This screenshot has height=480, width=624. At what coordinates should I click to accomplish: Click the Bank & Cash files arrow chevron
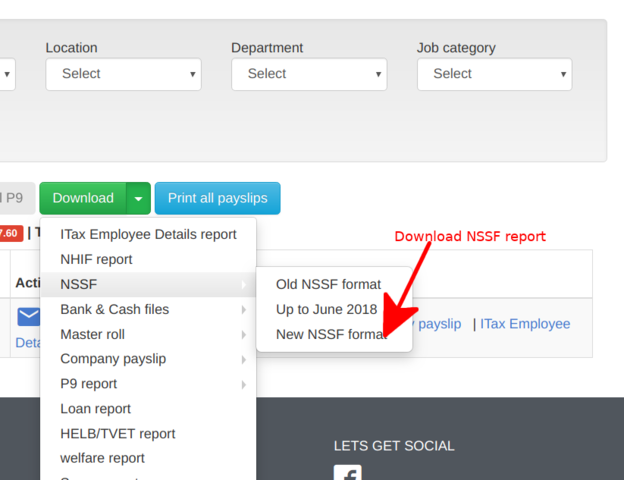pyautogui.click(x=244, y=310)
